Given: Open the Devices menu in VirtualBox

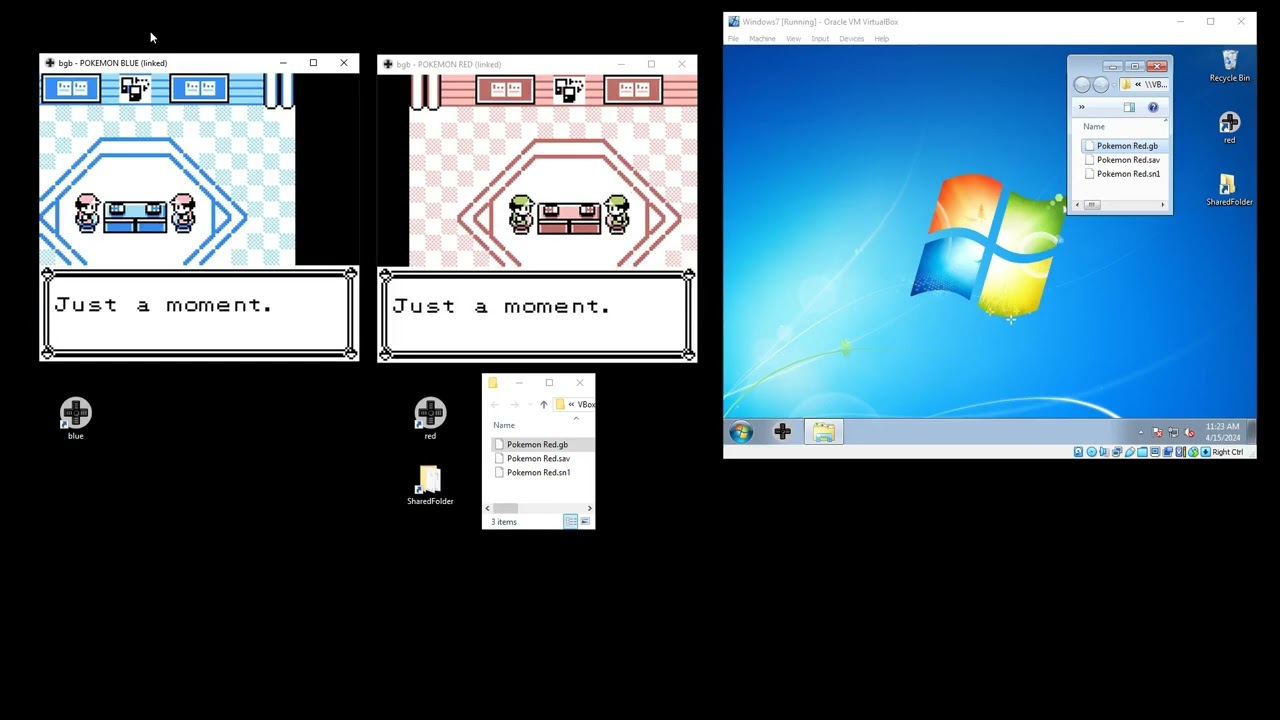Looking at the screenshot, I should pos(851,38).
